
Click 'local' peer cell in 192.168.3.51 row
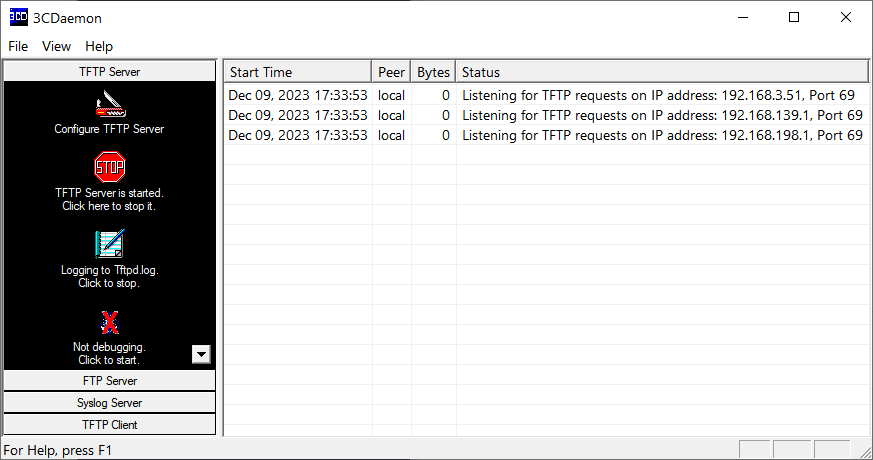tap(391, 95)
